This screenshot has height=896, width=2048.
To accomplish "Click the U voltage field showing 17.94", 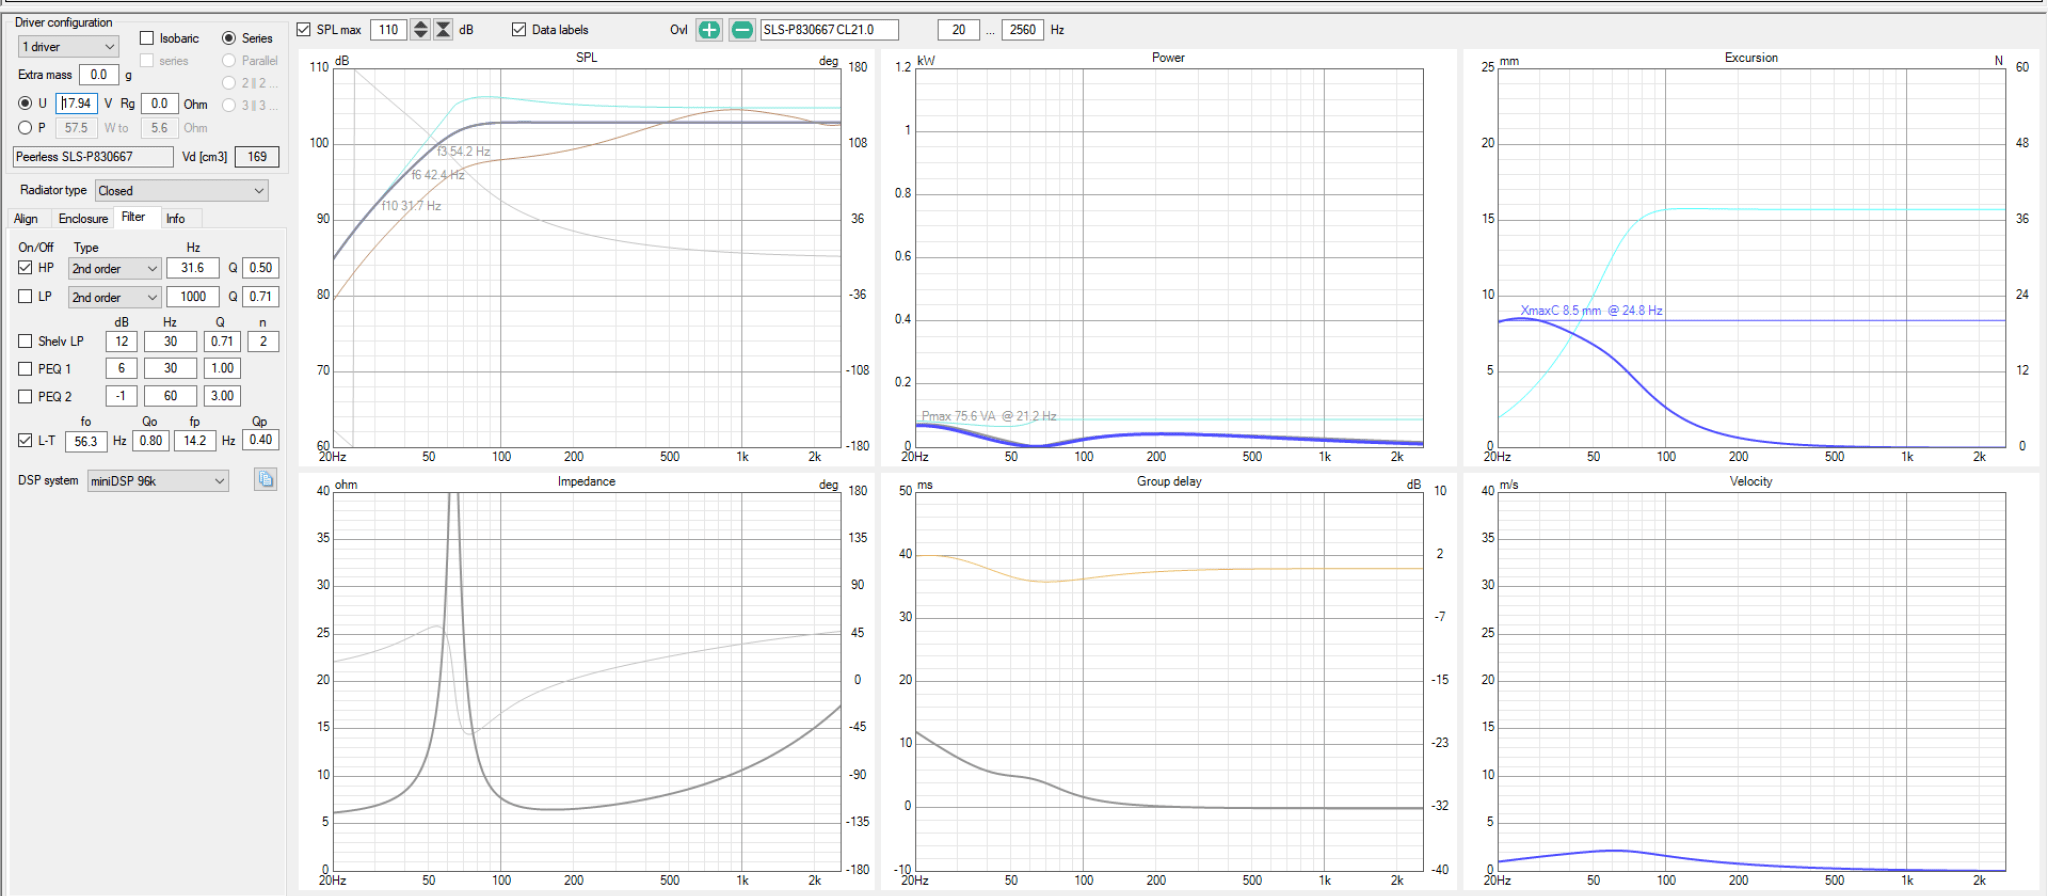I will (x=77, y=103).
